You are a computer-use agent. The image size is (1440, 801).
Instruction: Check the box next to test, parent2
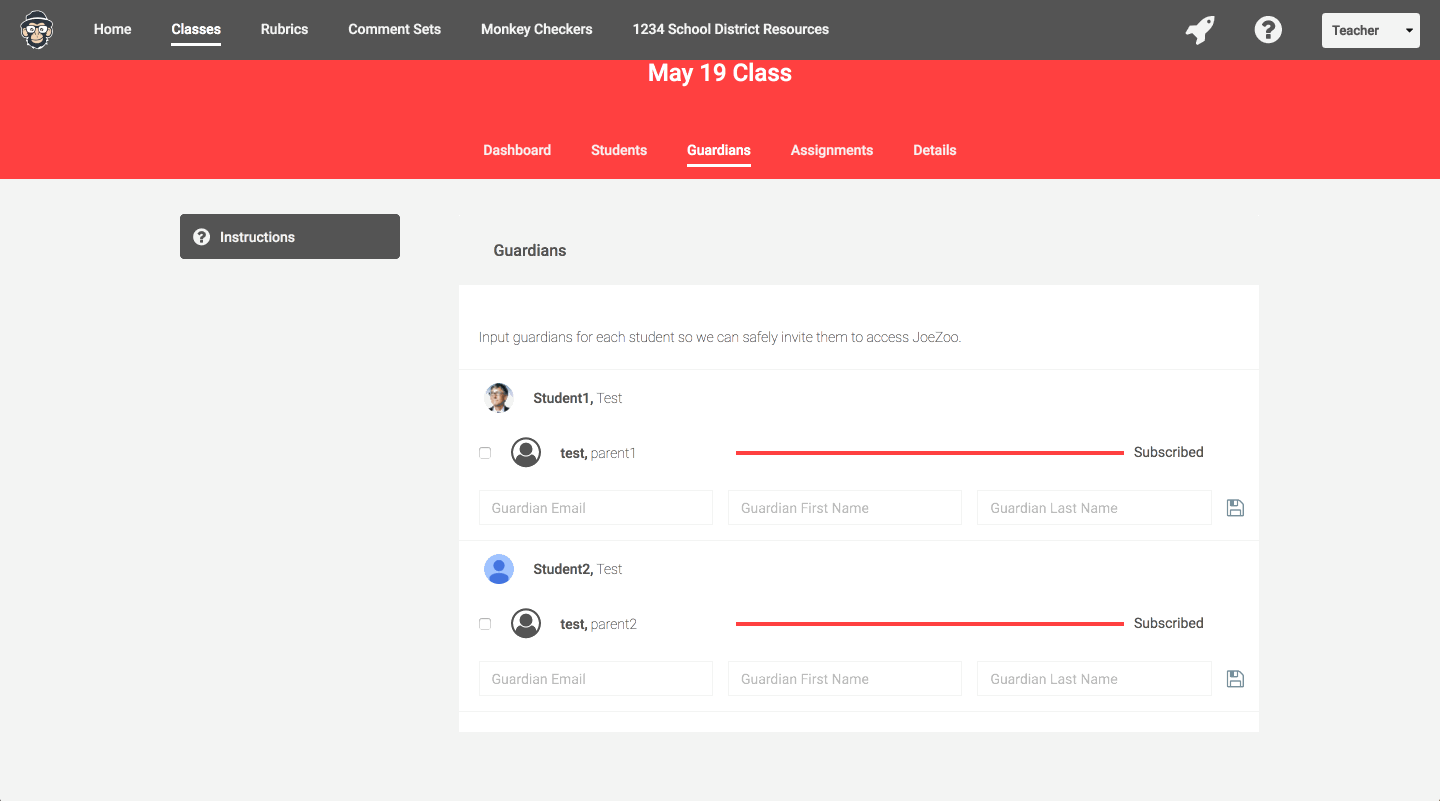[x=485, y=624]
